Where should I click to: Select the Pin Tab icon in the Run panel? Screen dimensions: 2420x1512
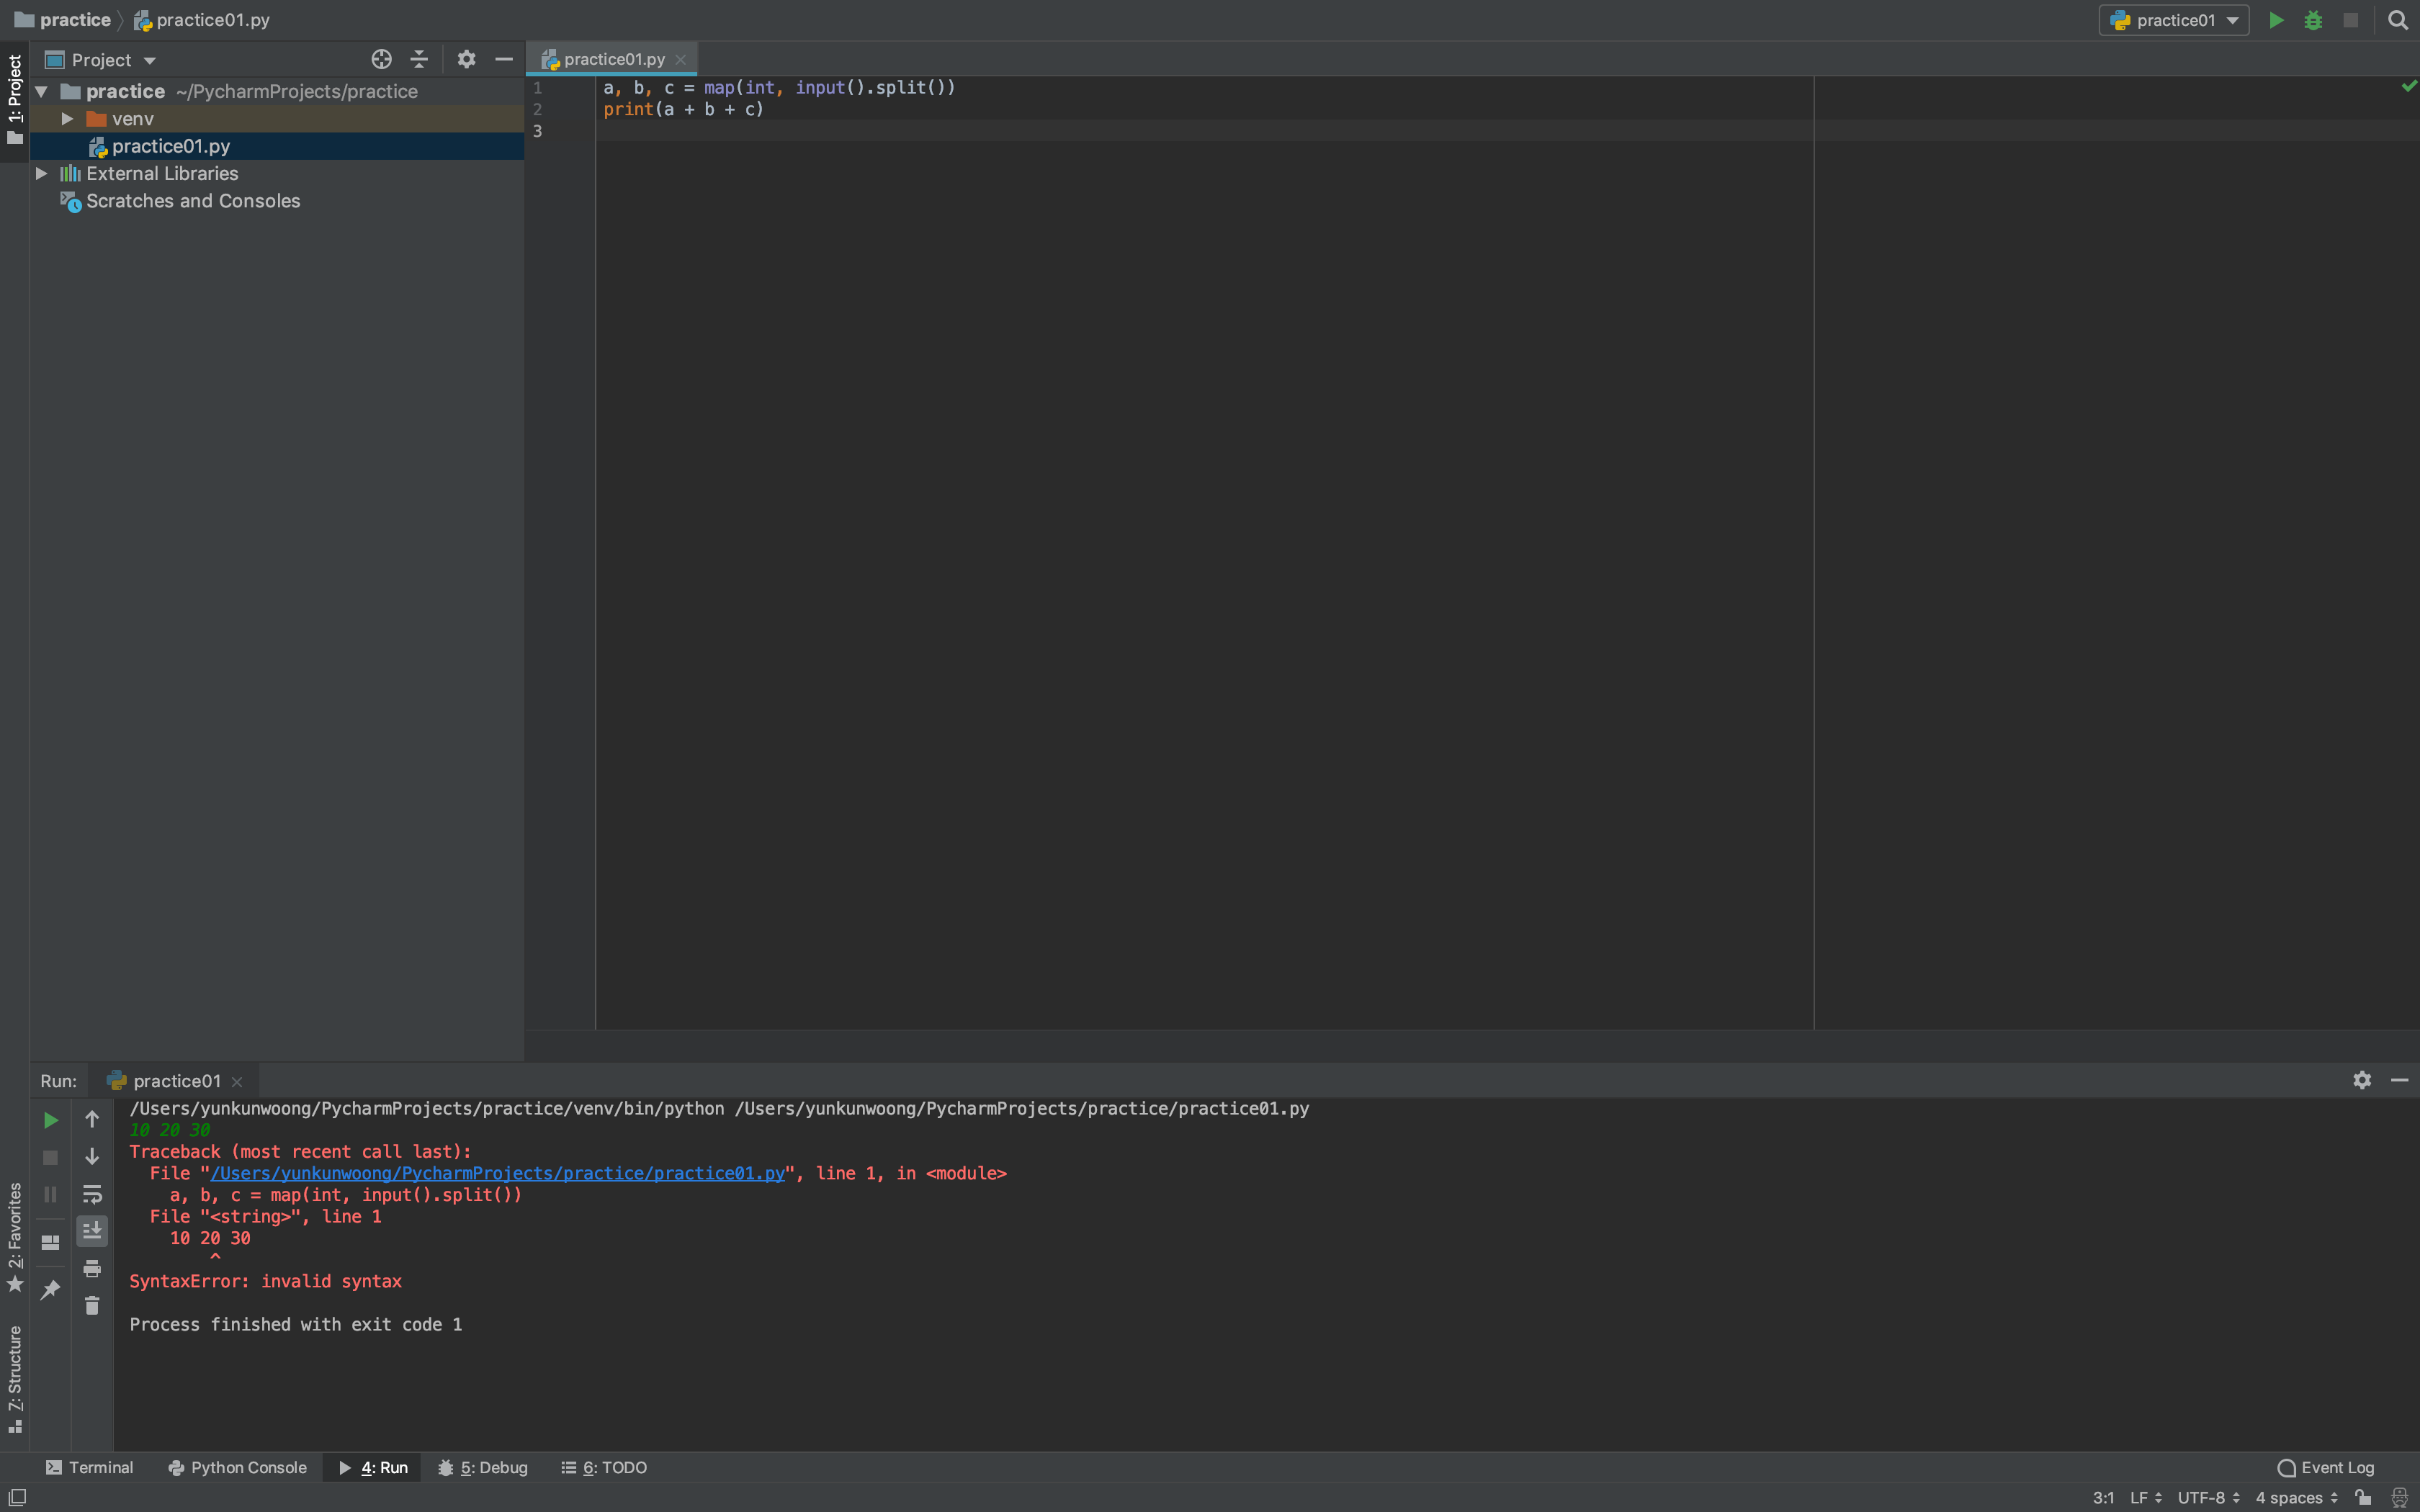[50, 1289]
